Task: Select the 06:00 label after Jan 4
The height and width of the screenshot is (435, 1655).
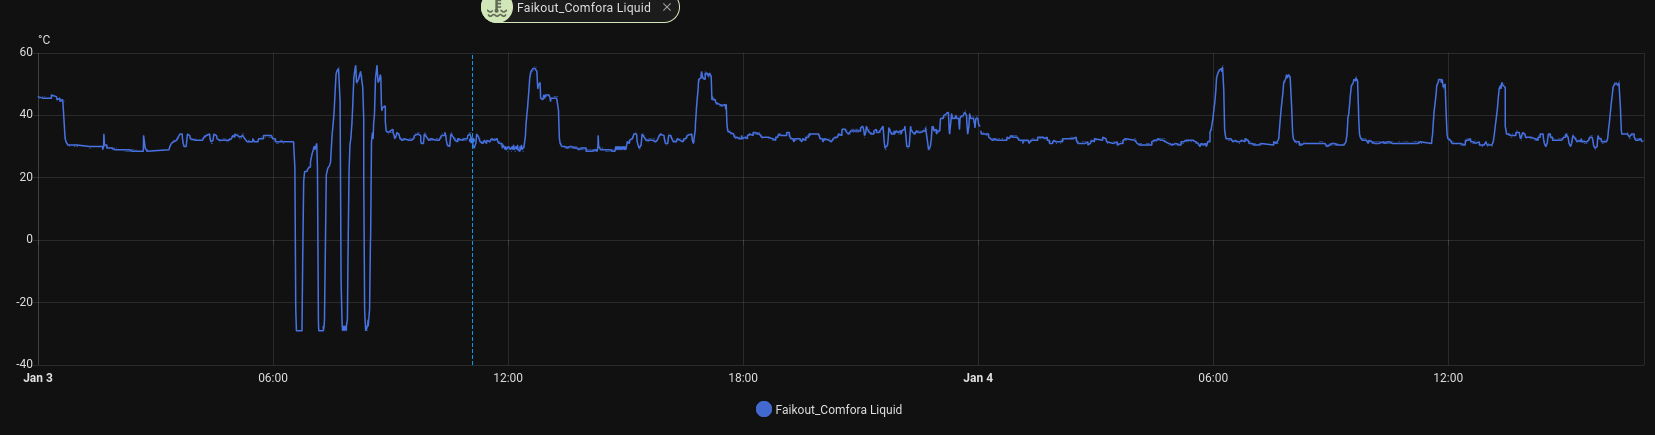Action: click(1213, 378)
